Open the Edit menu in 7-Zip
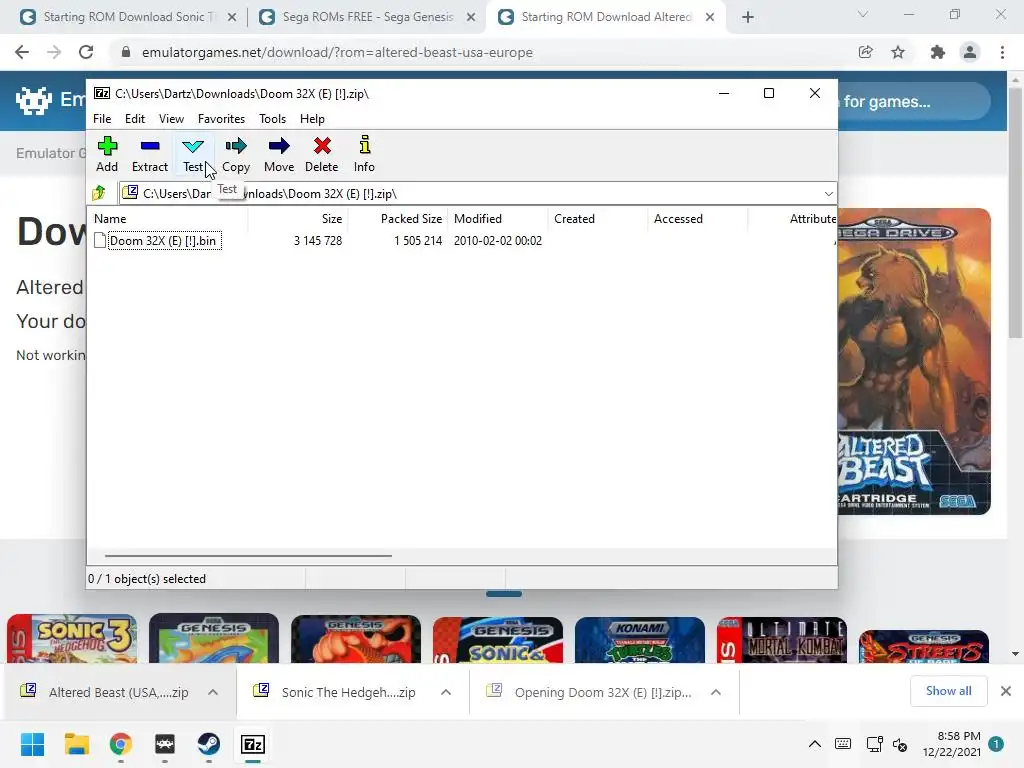 pos(135,119)
